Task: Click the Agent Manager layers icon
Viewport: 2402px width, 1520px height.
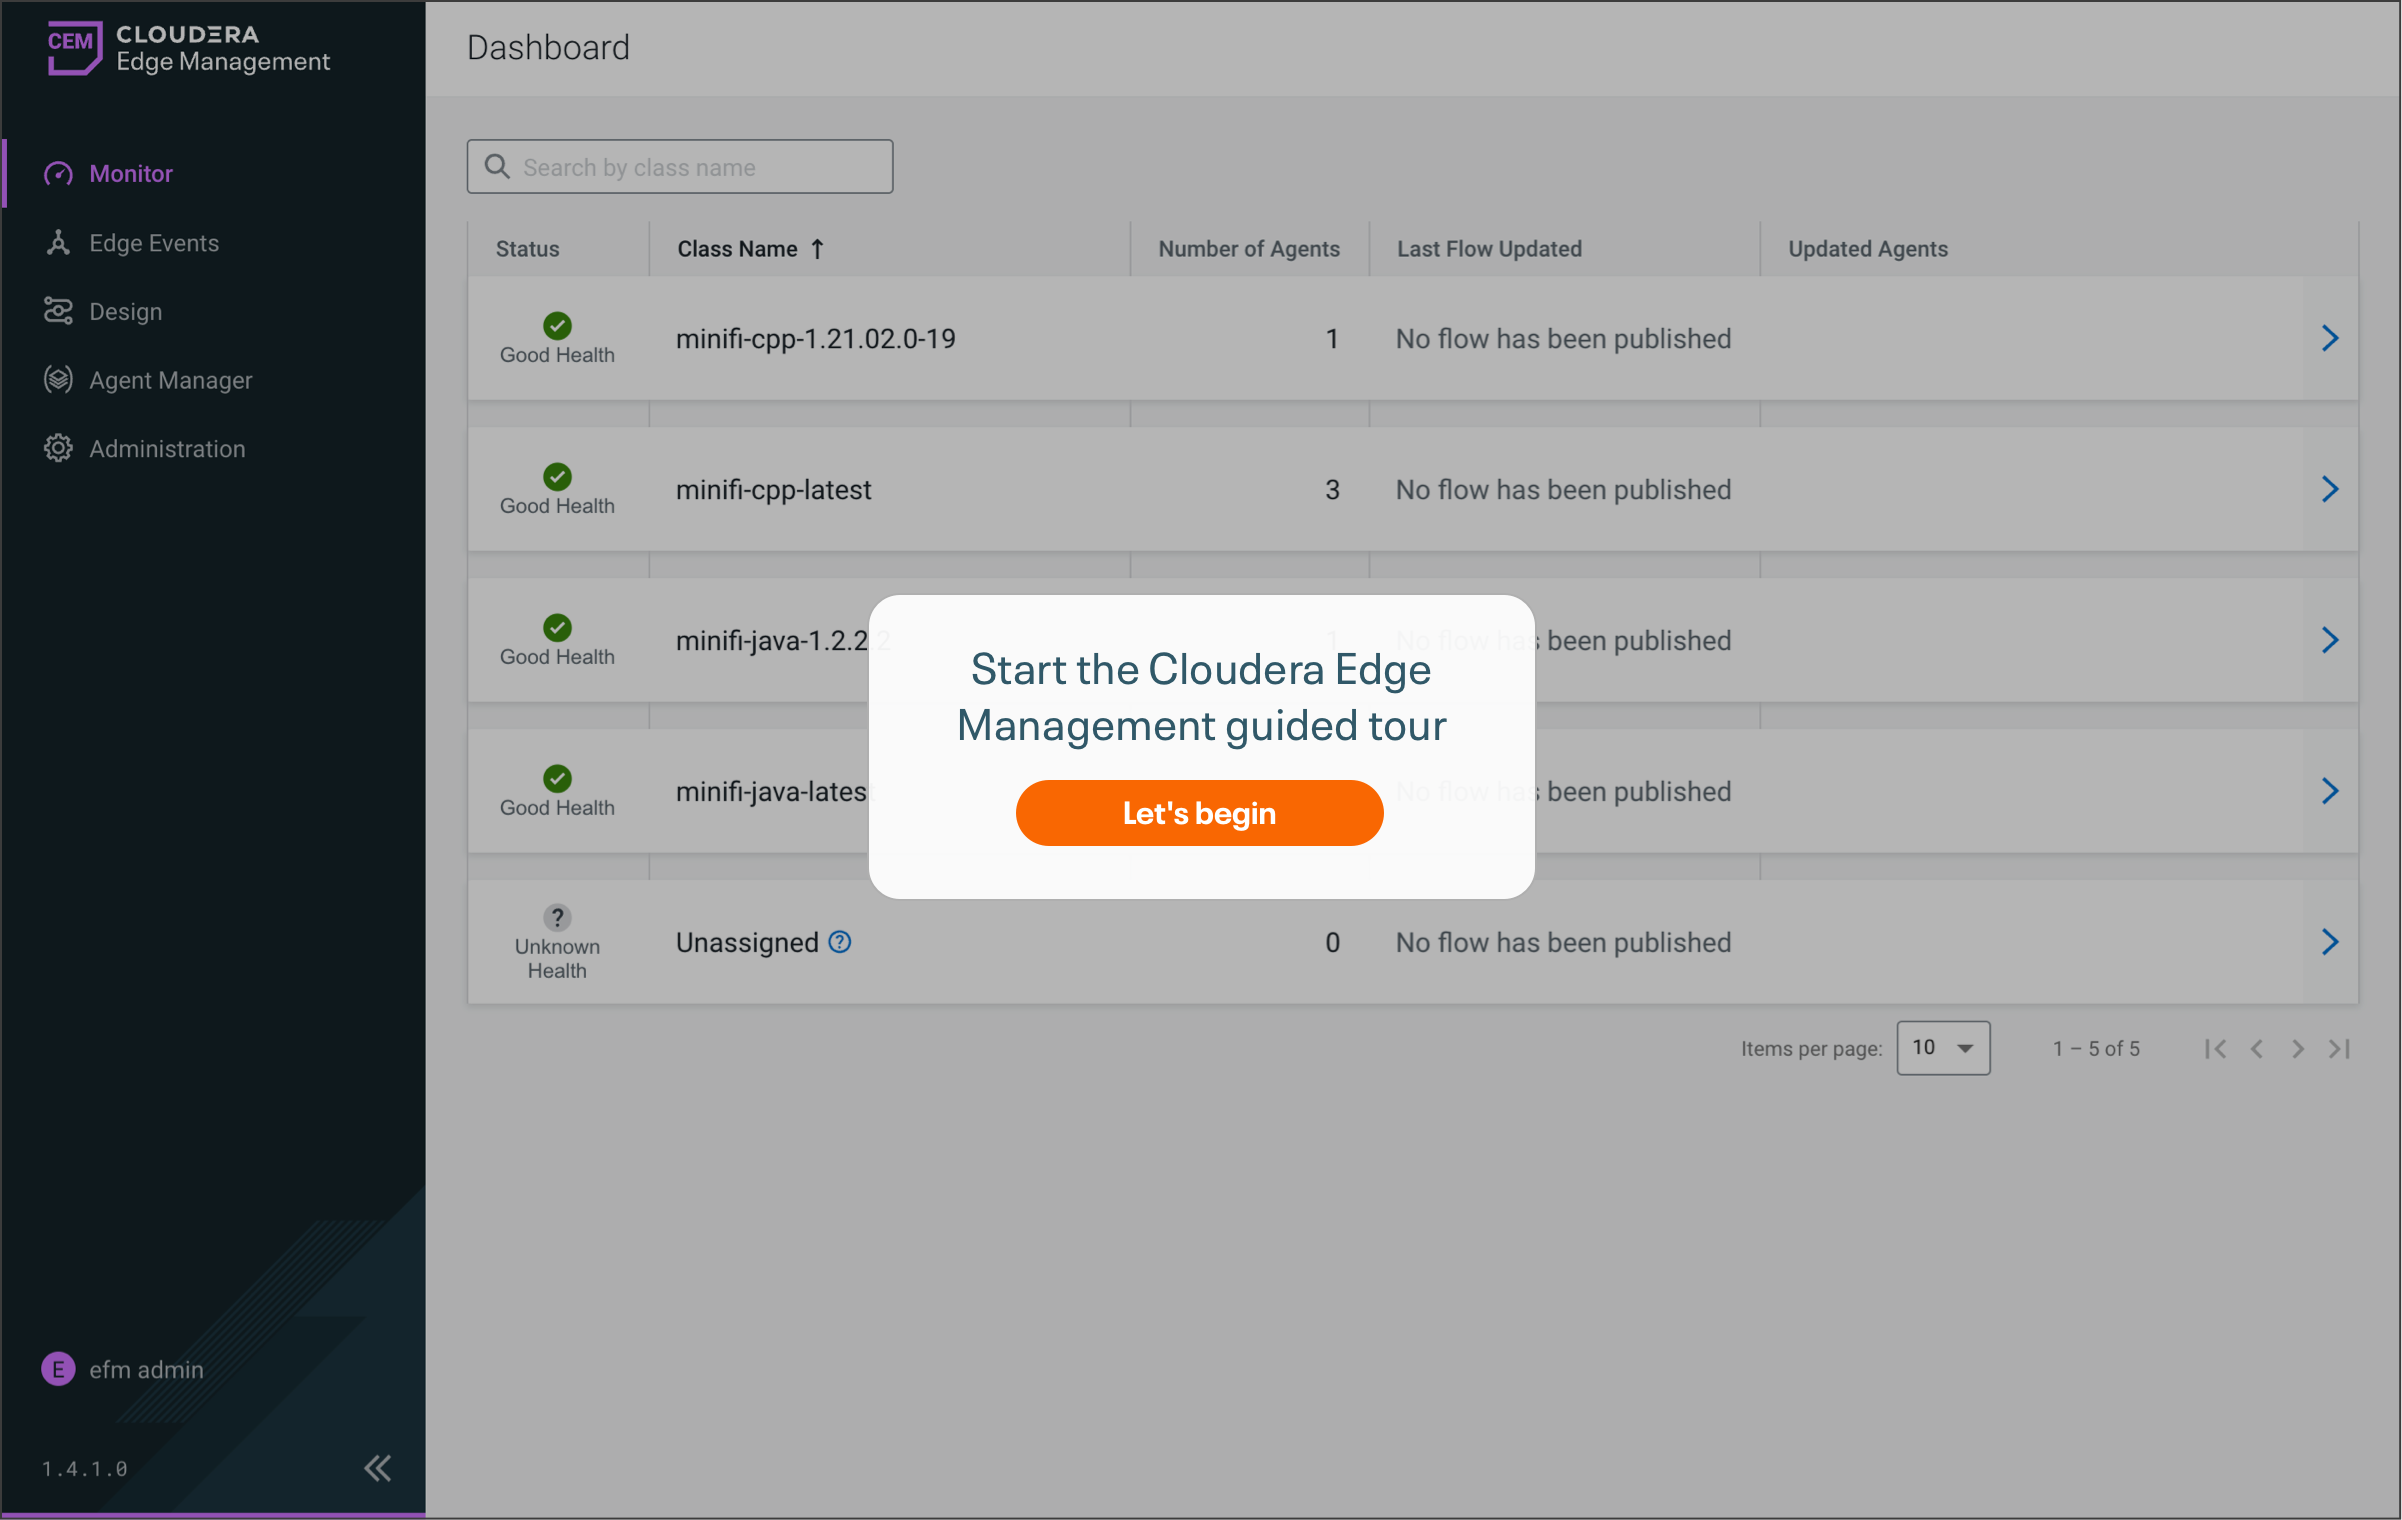Action: click(x=58, y=380)
